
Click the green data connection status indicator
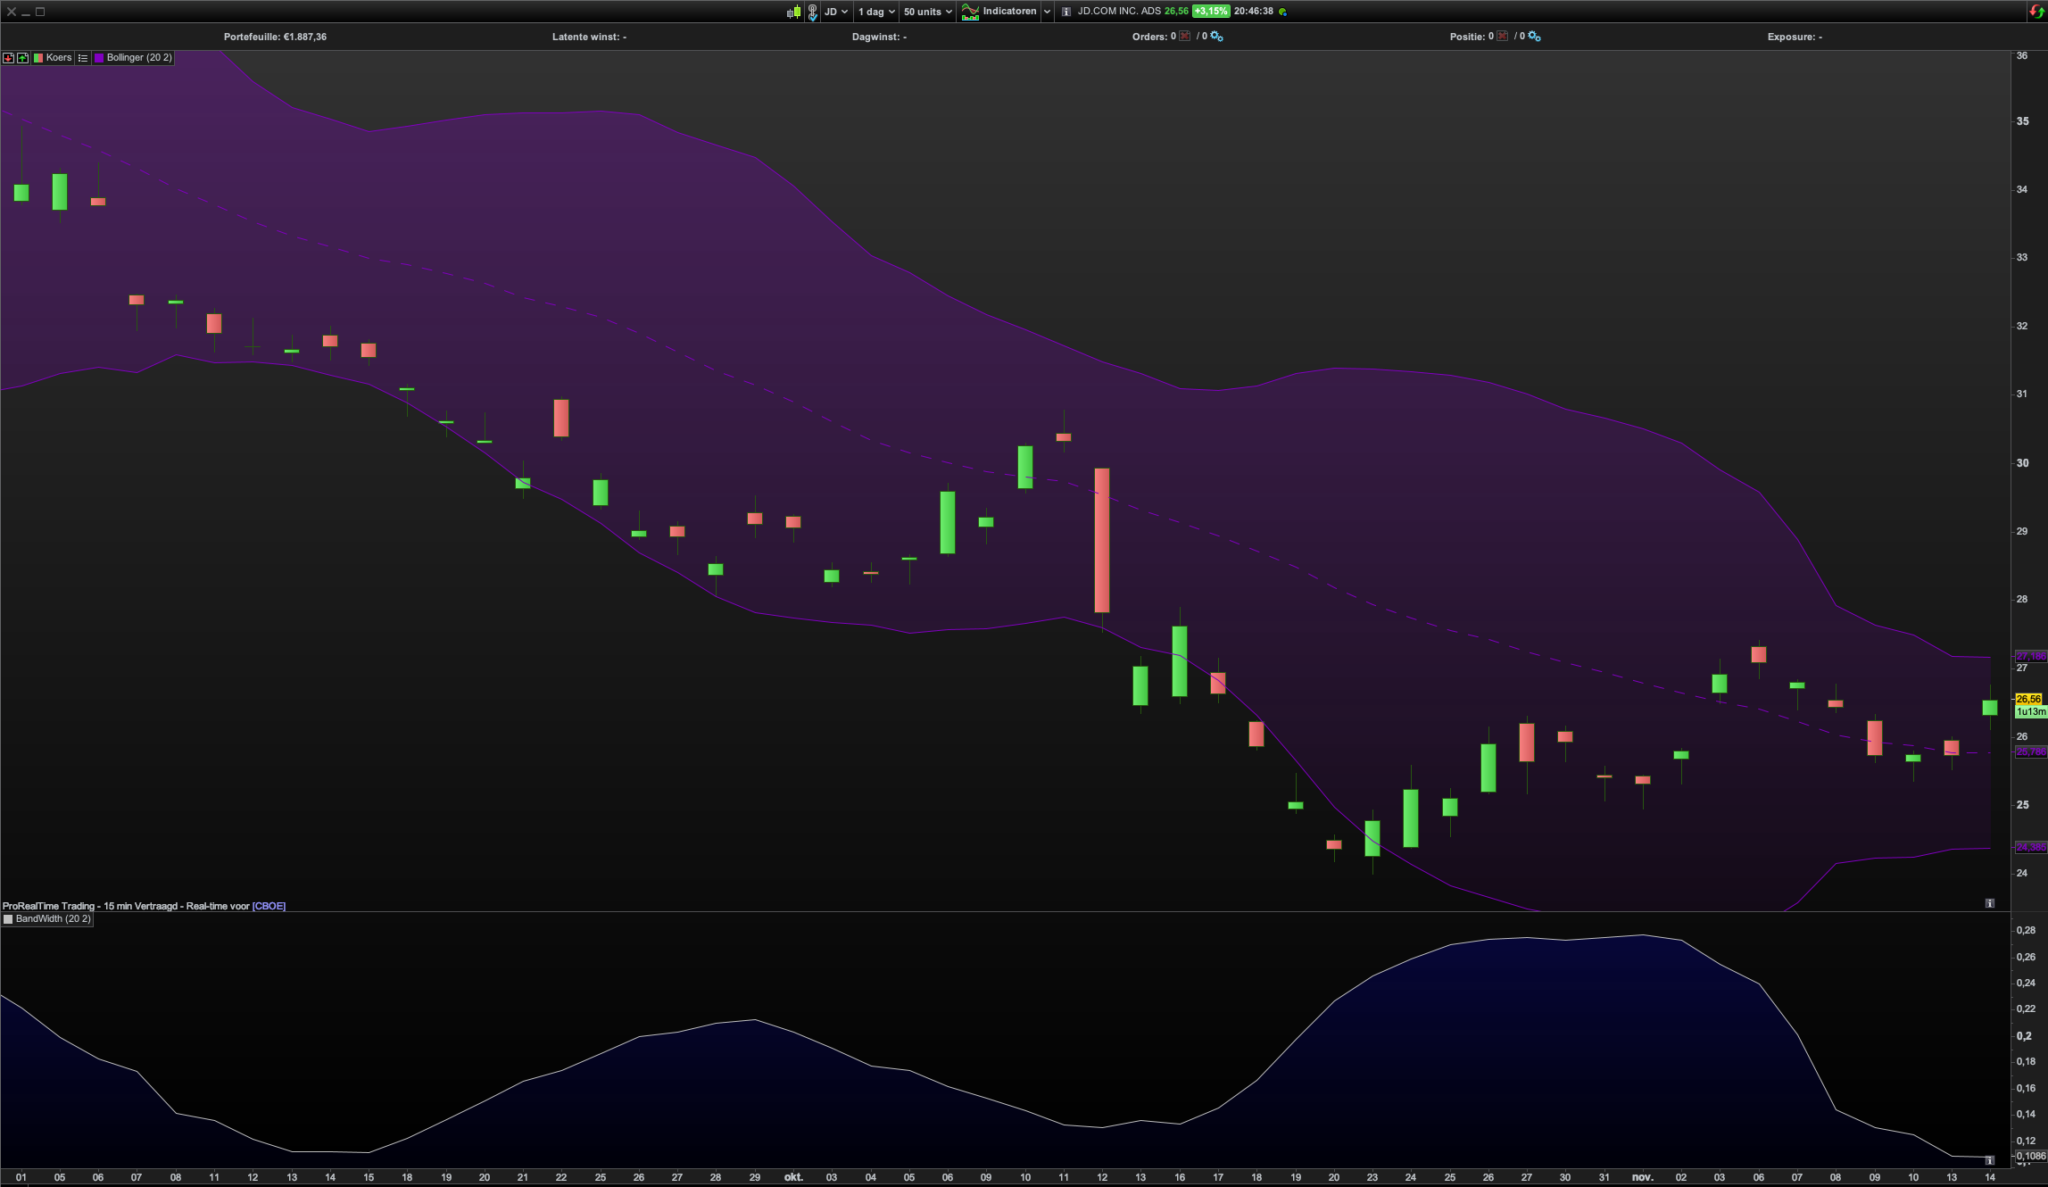point(1283,12)
